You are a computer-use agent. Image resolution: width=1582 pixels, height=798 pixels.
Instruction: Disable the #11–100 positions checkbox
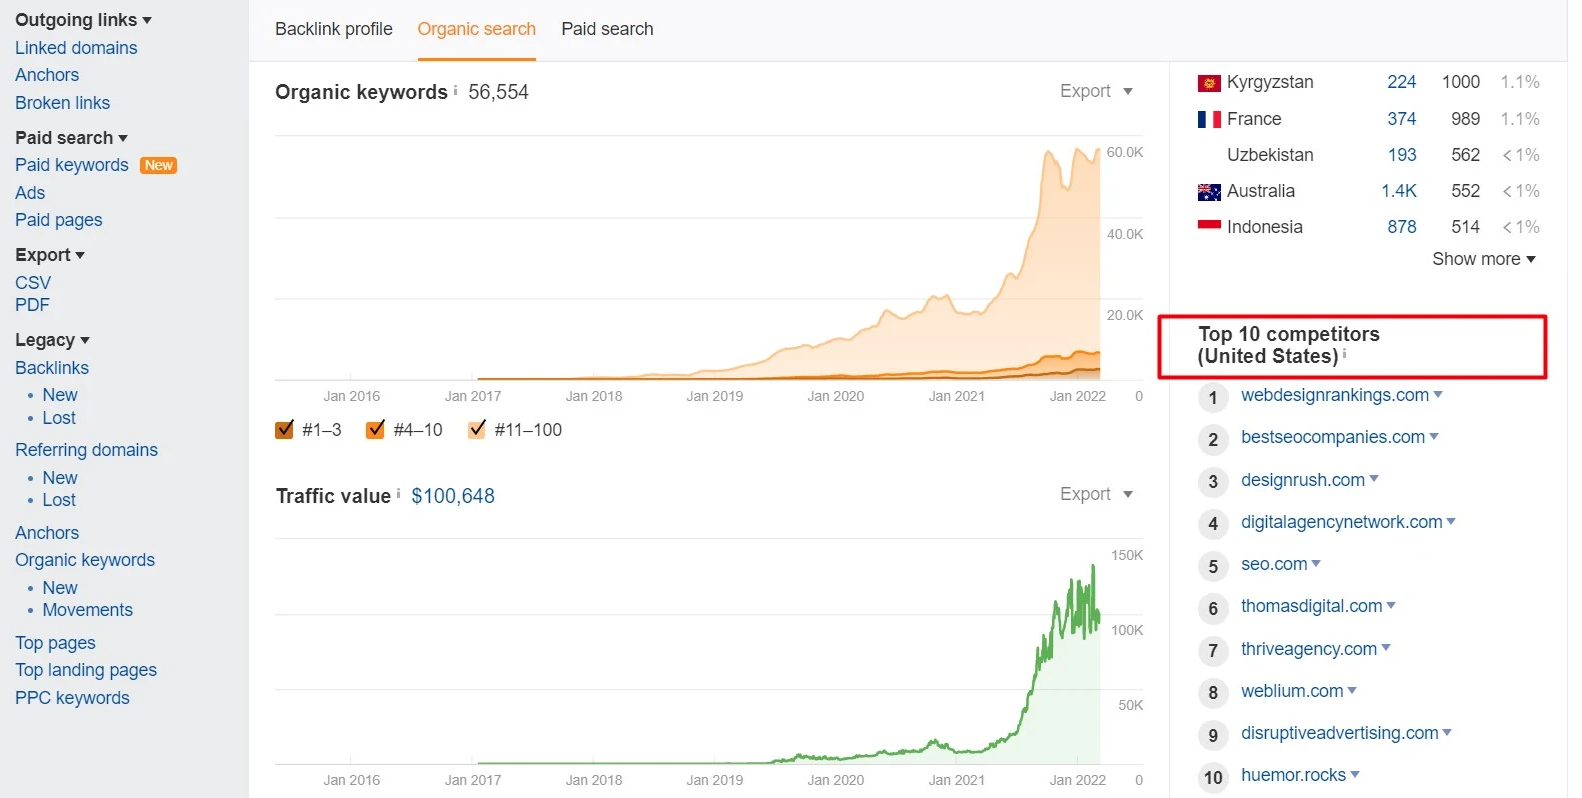coord(477,430)
